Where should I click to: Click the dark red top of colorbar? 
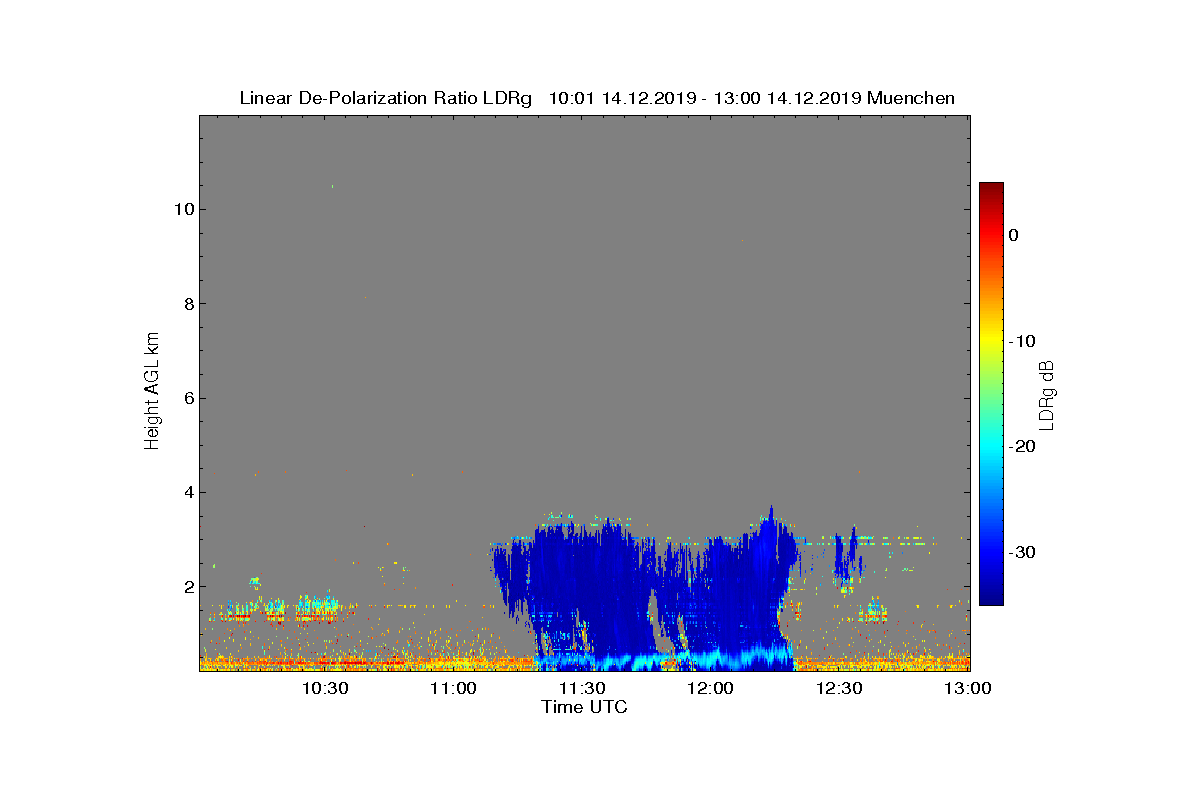pos(991,190)
